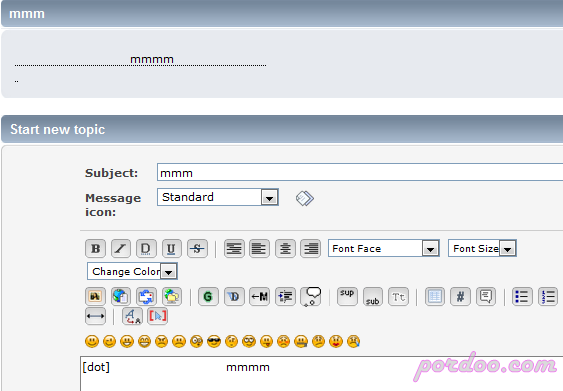Expand the Change Color dropdown
Viewport: 563px width, 391px height.
point(132,271)
